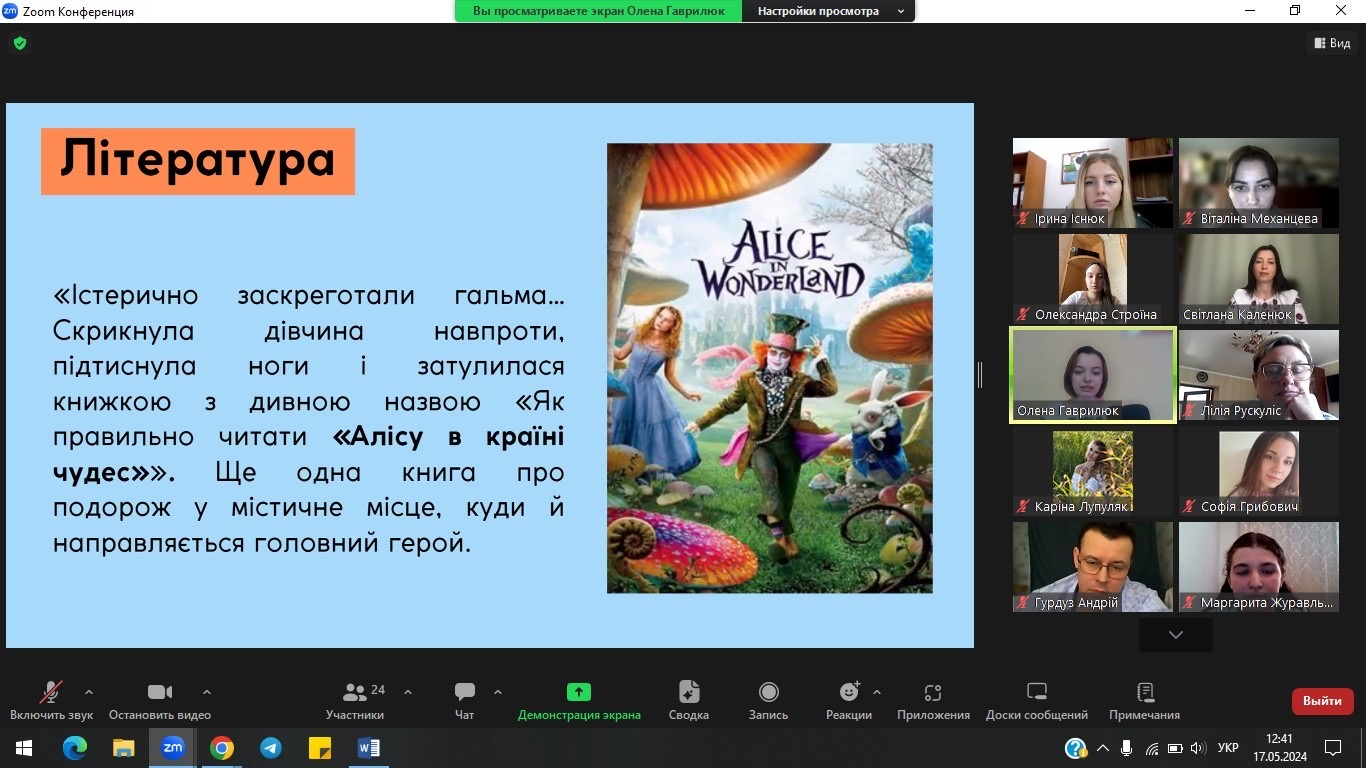Show hidden system tray icons

point(1103,748)
